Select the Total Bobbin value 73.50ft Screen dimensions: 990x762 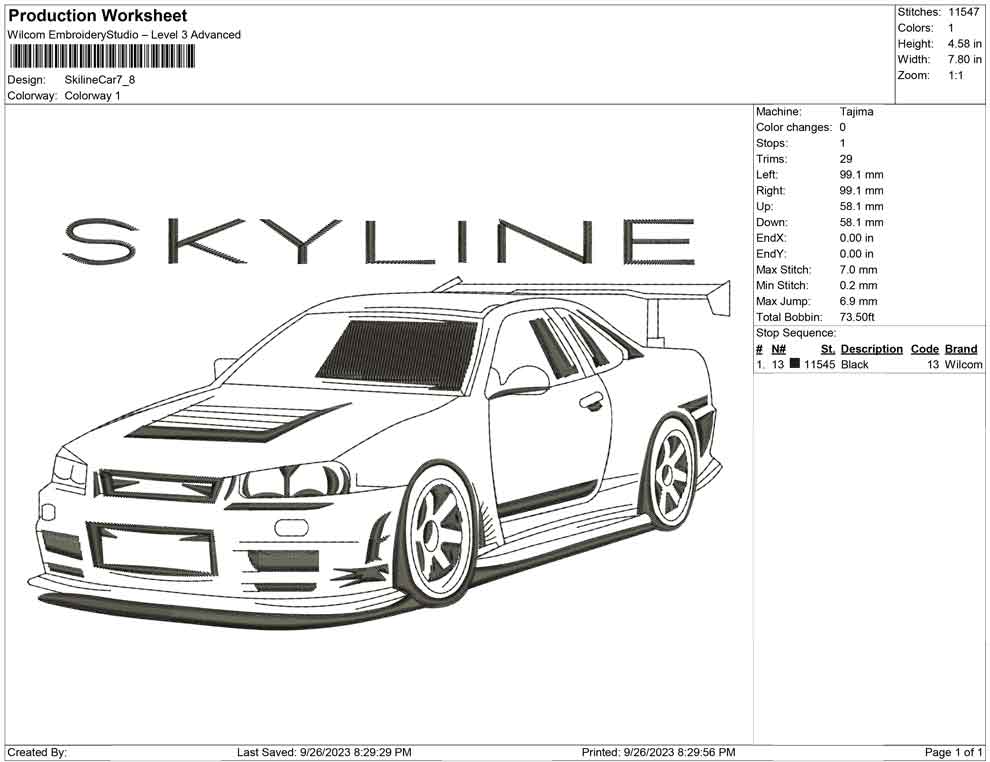[x=857, y=317]
